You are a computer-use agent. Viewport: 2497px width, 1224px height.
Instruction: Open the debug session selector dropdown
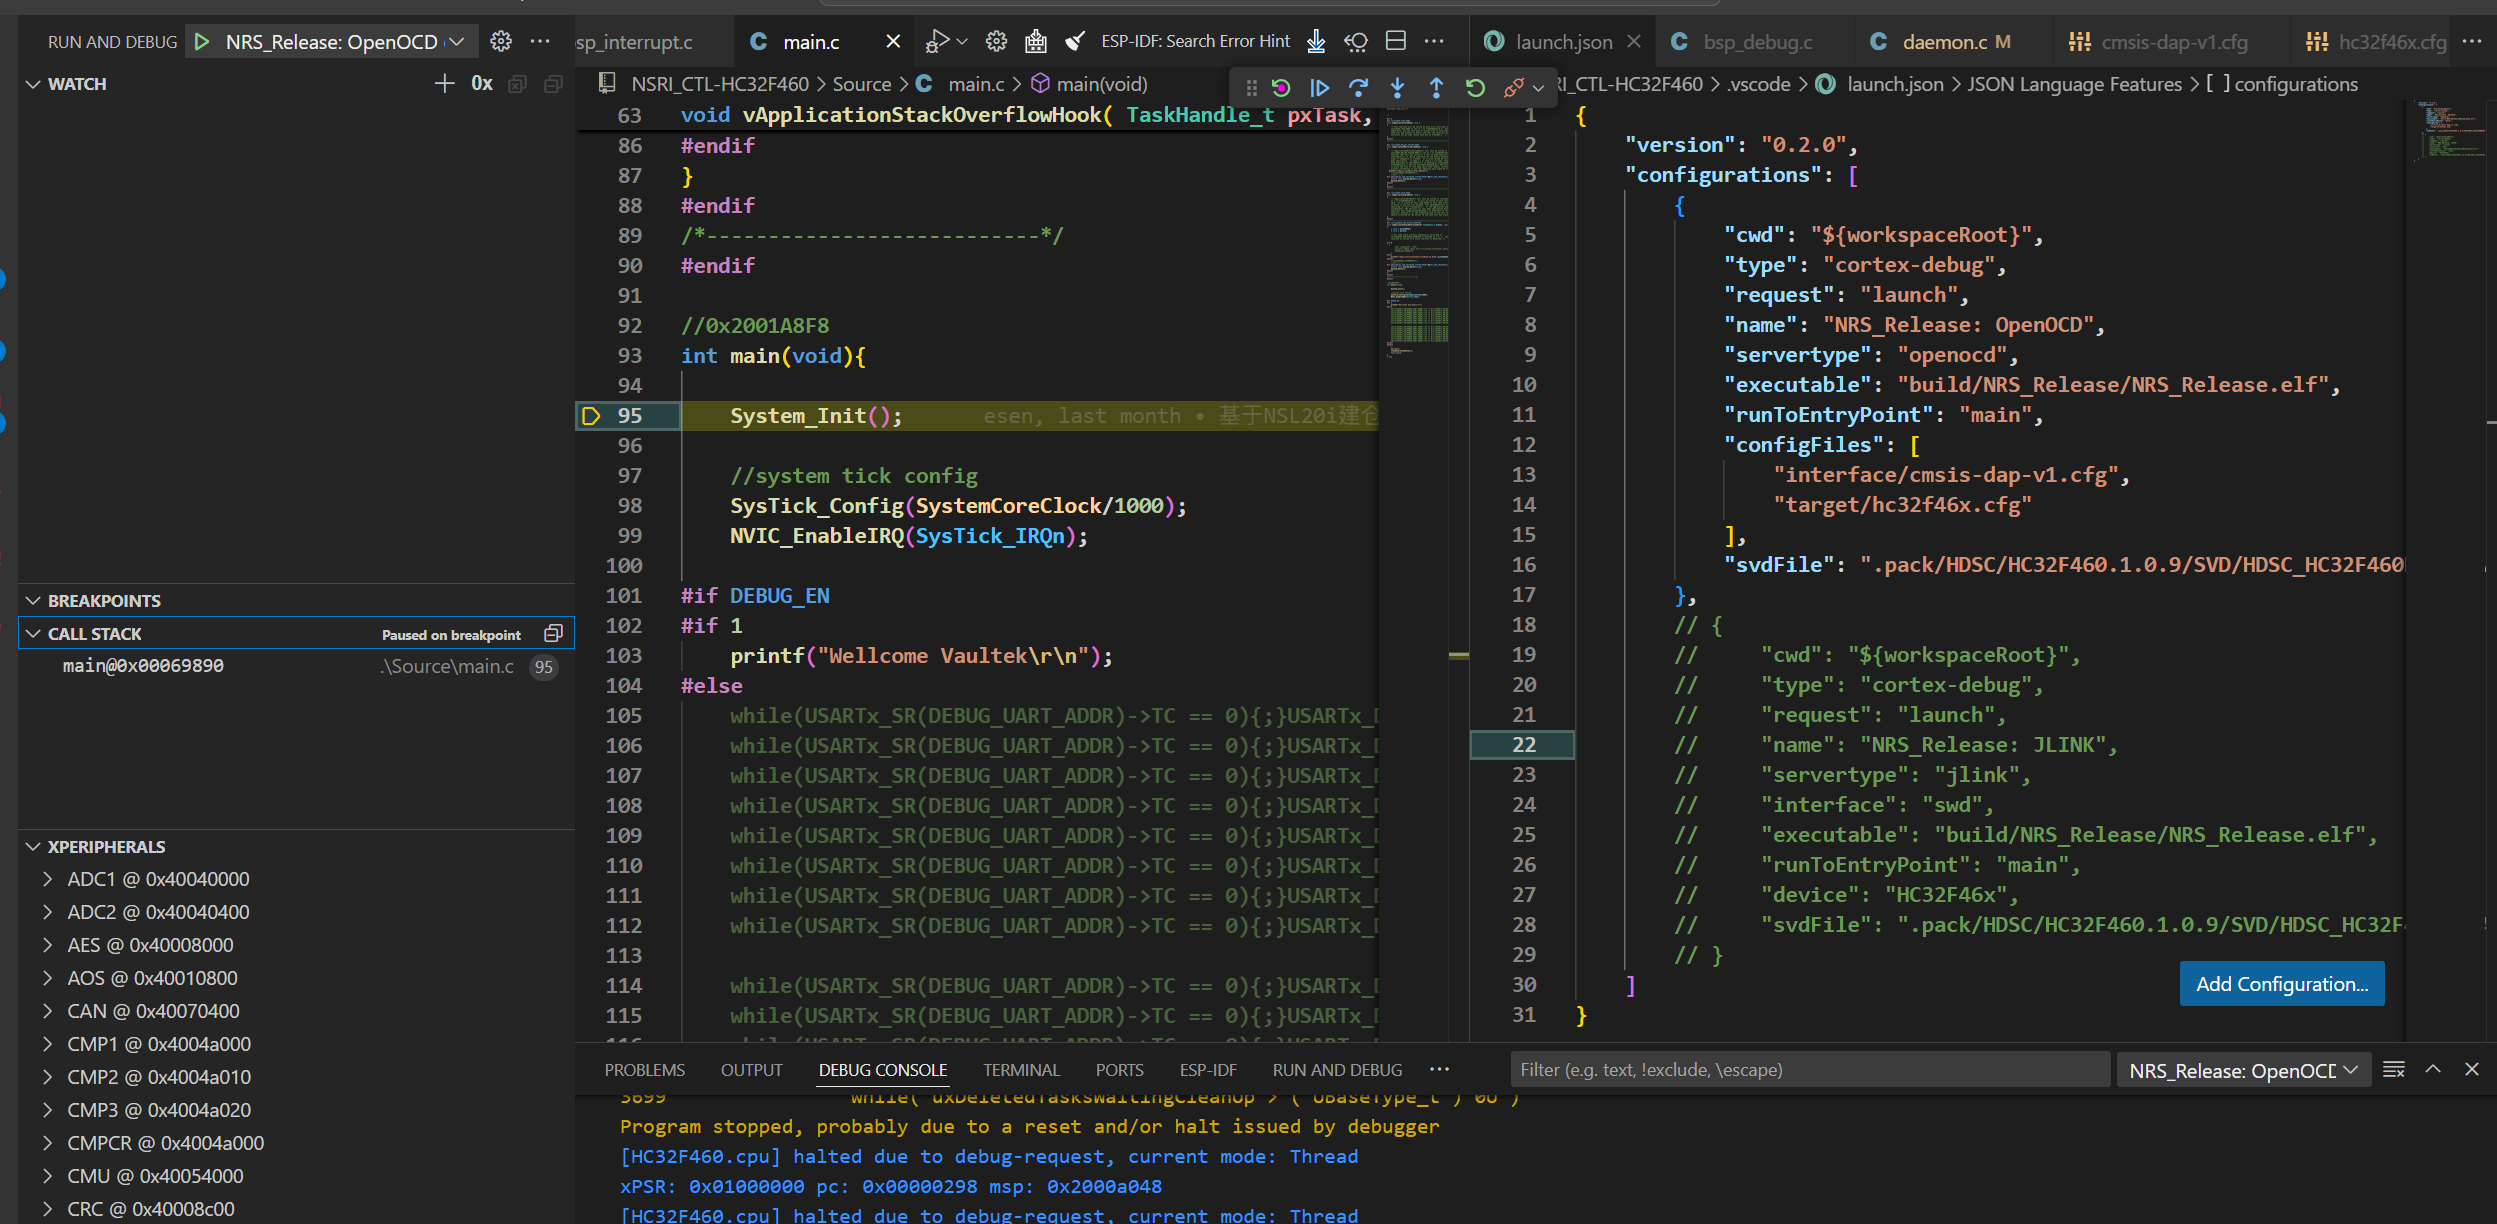click(2244, 1070)
